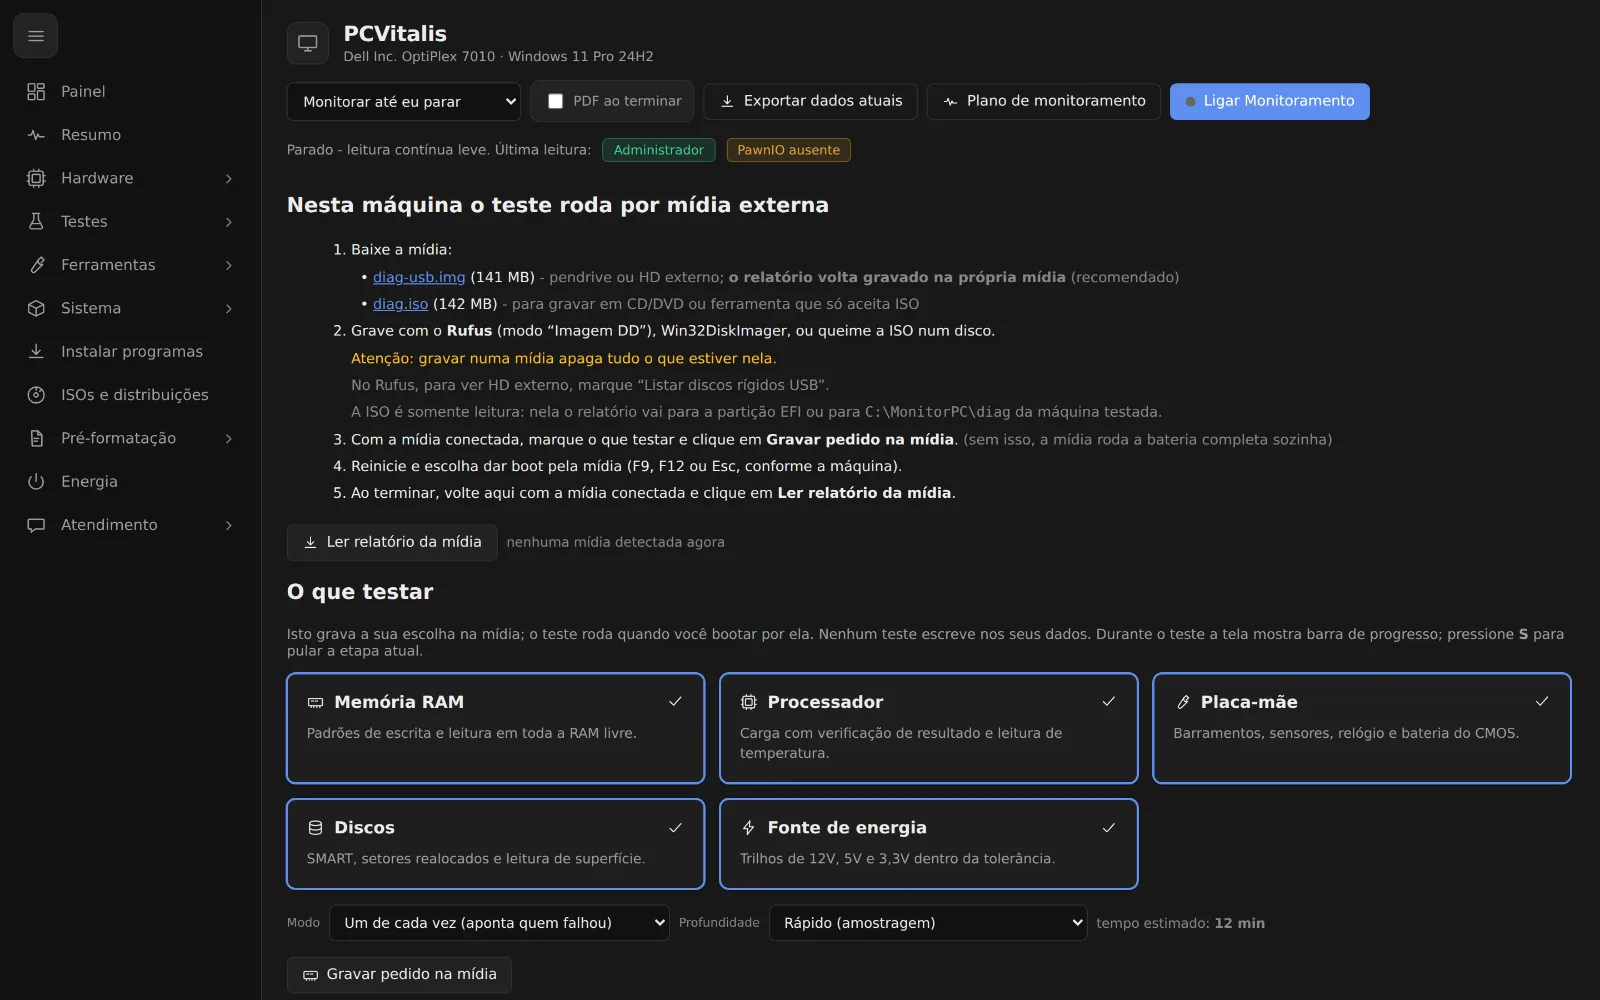The height and width of the screenshot is (1000, 1600).
Task: Click the Instalar programas download icon
Action: (36, 352)
